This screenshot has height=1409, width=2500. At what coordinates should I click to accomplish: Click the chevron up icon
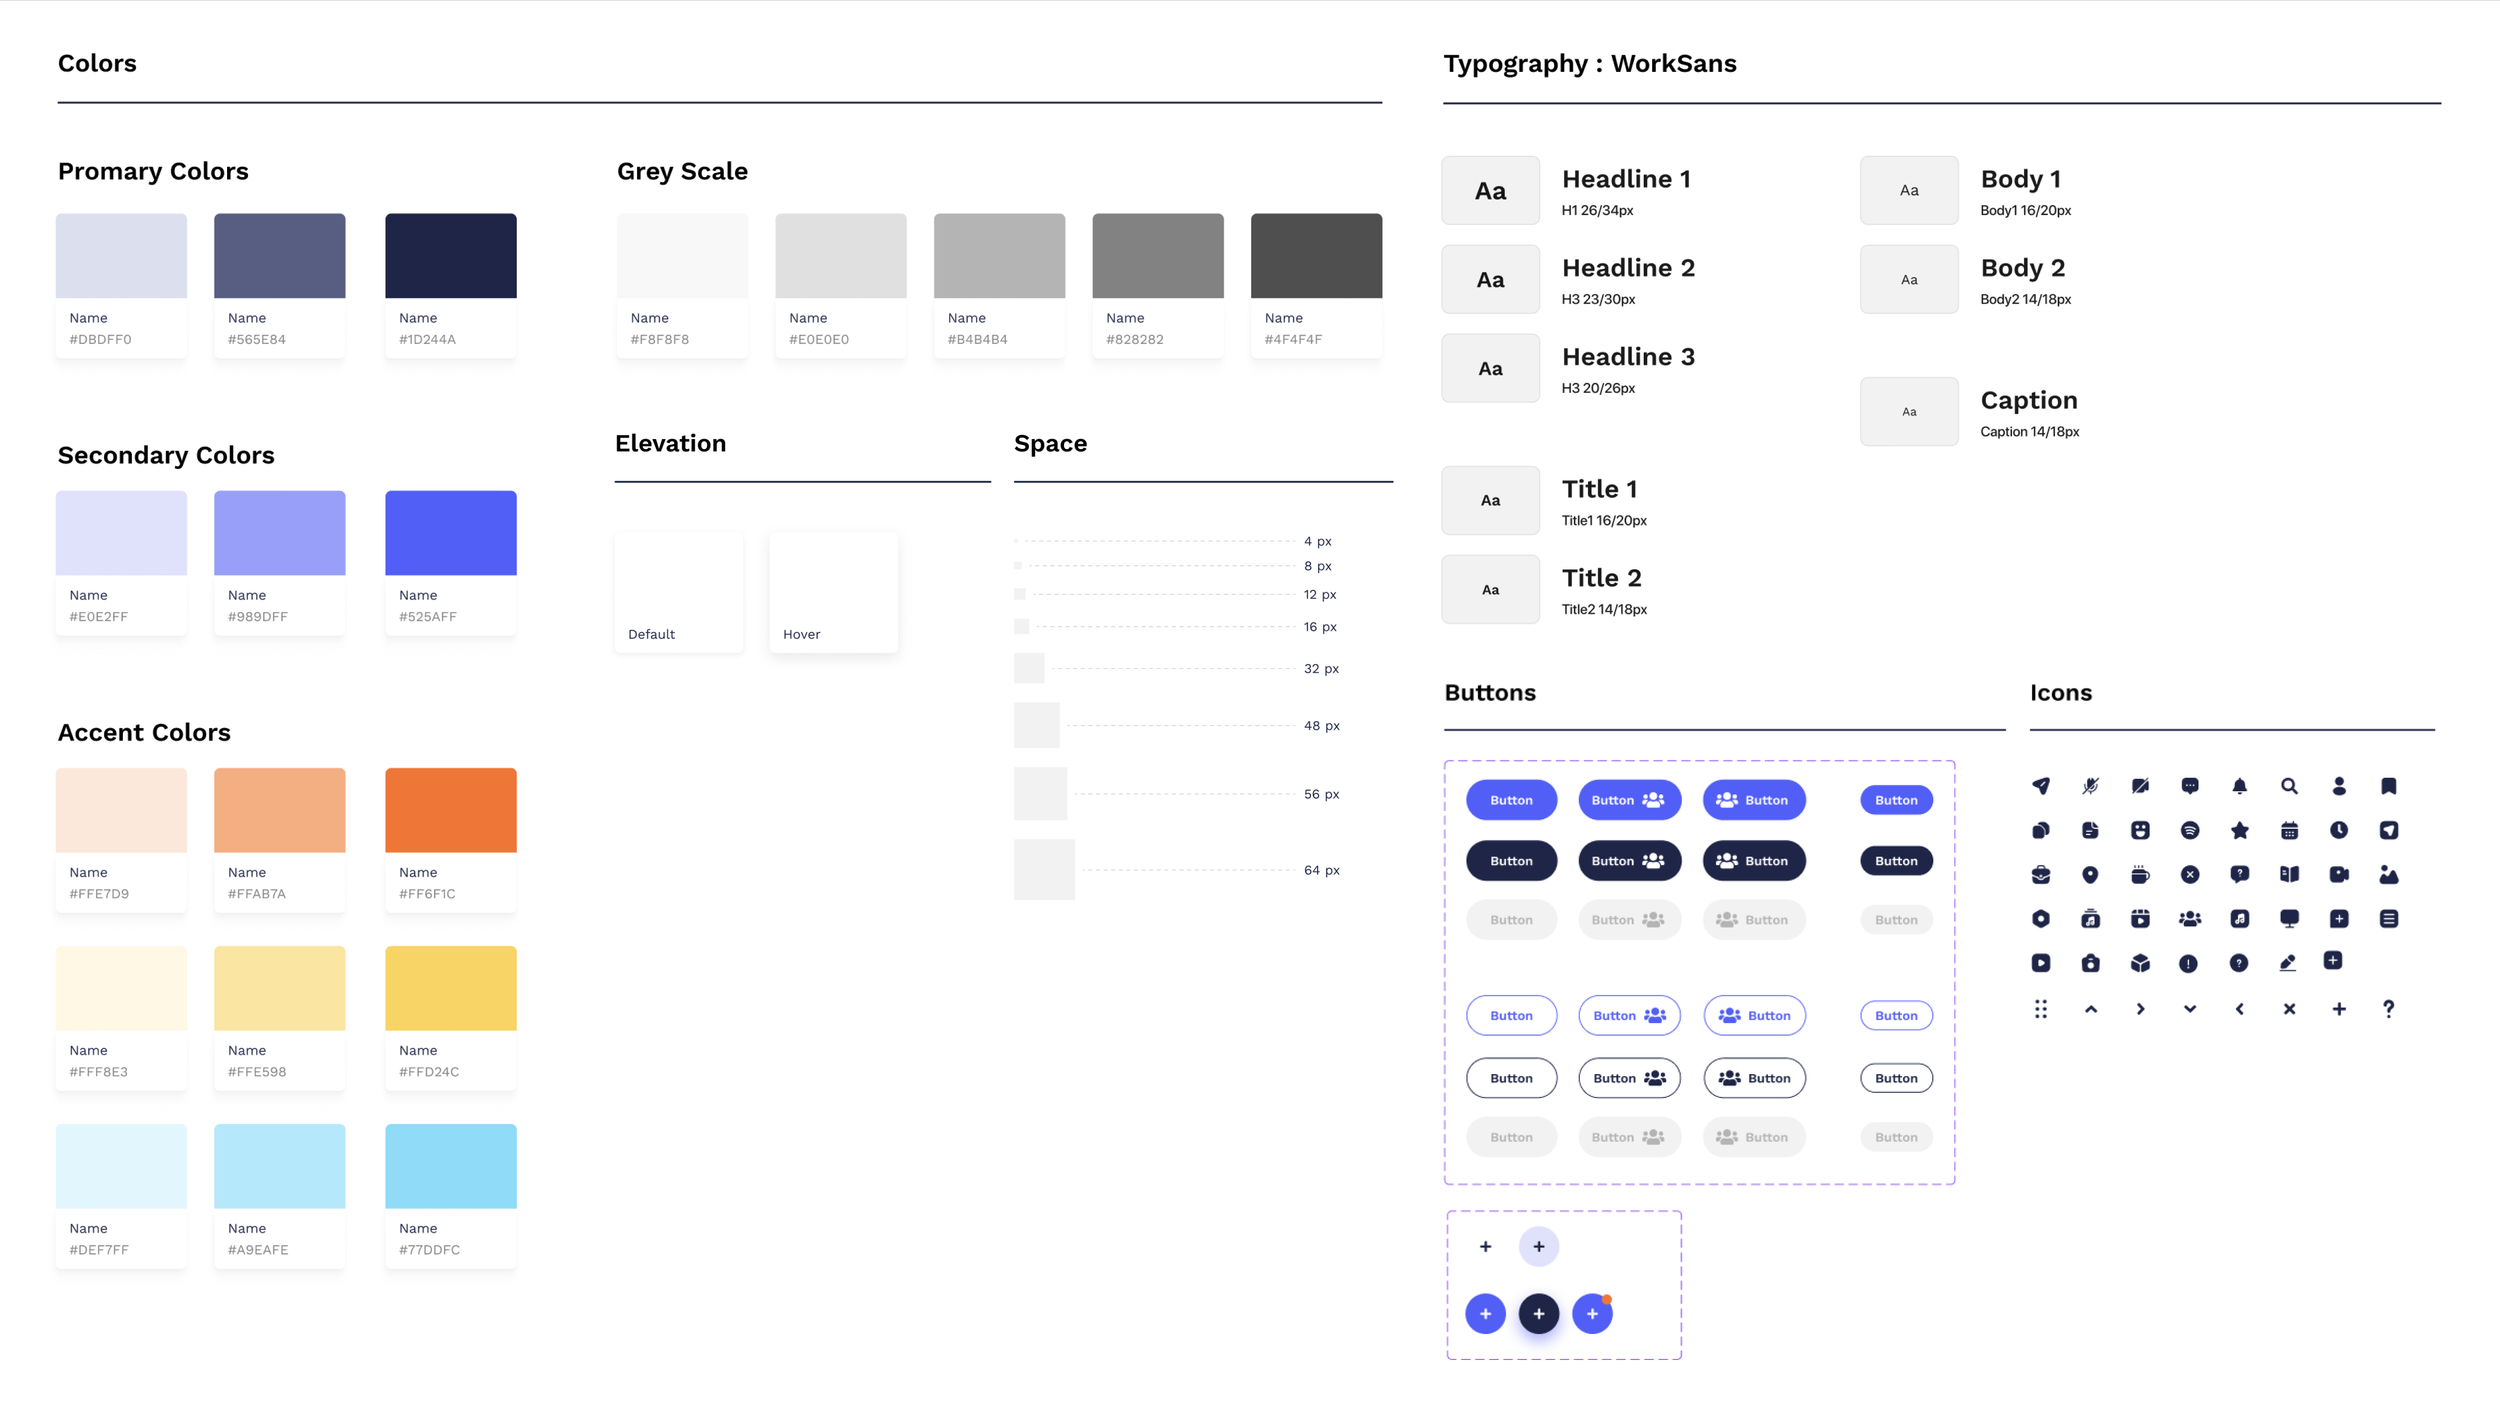pyautogui.click(x=2090, y=1009)
